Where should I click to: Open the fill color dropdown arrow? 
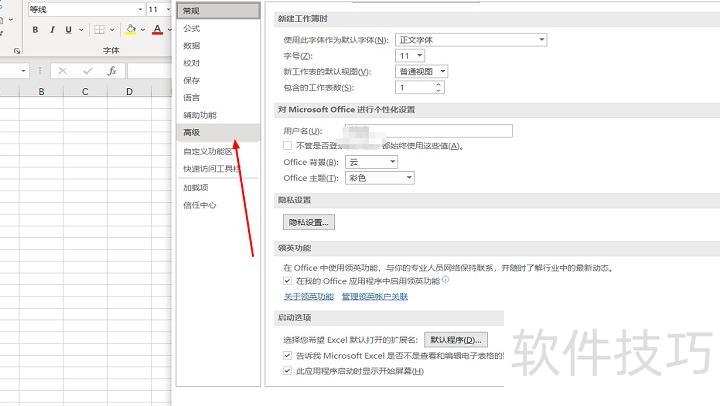142,30
